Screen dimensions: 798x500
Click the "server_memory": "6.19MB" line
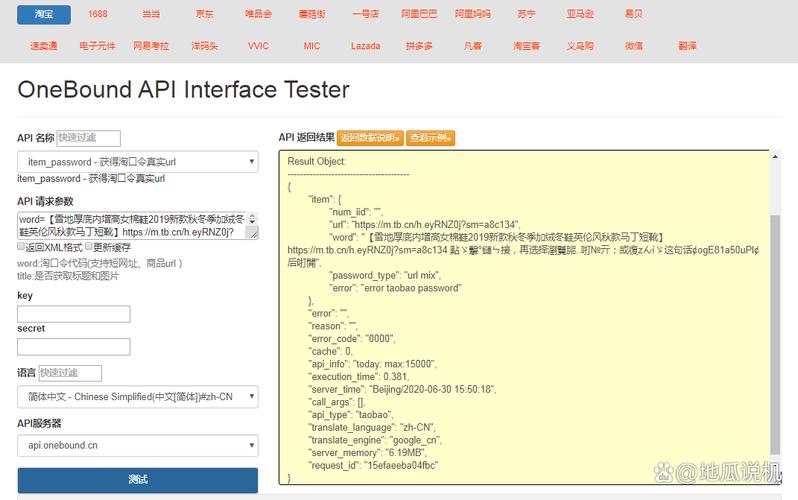(x=367, y=453)
